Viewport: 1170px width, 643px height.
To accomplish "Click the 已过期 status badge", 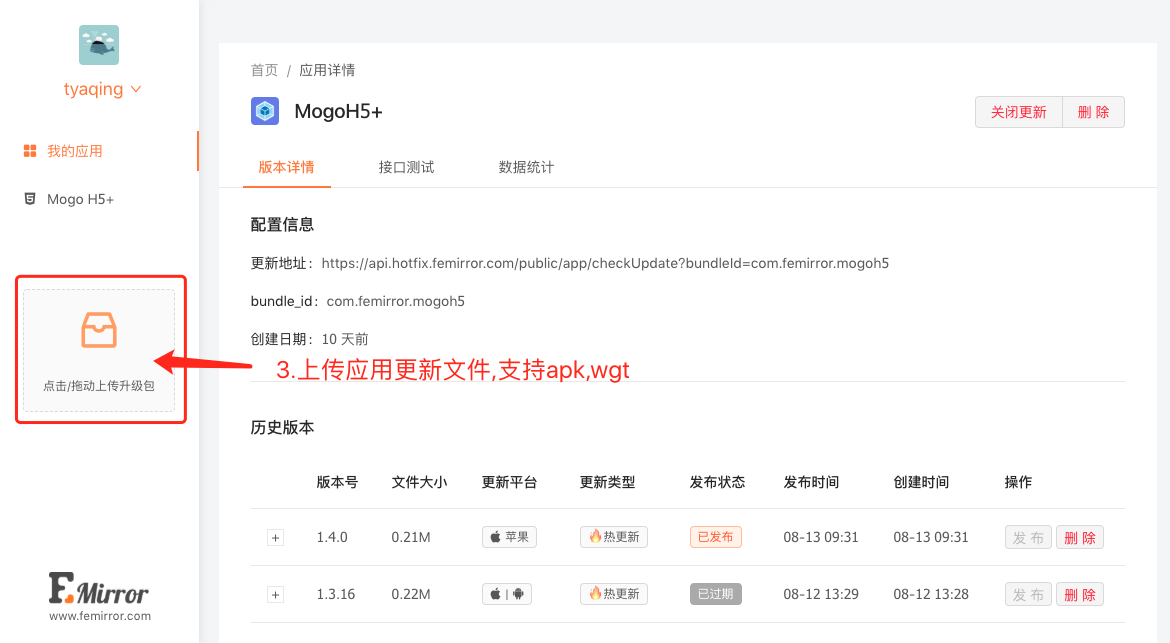I will click(715, 594).
